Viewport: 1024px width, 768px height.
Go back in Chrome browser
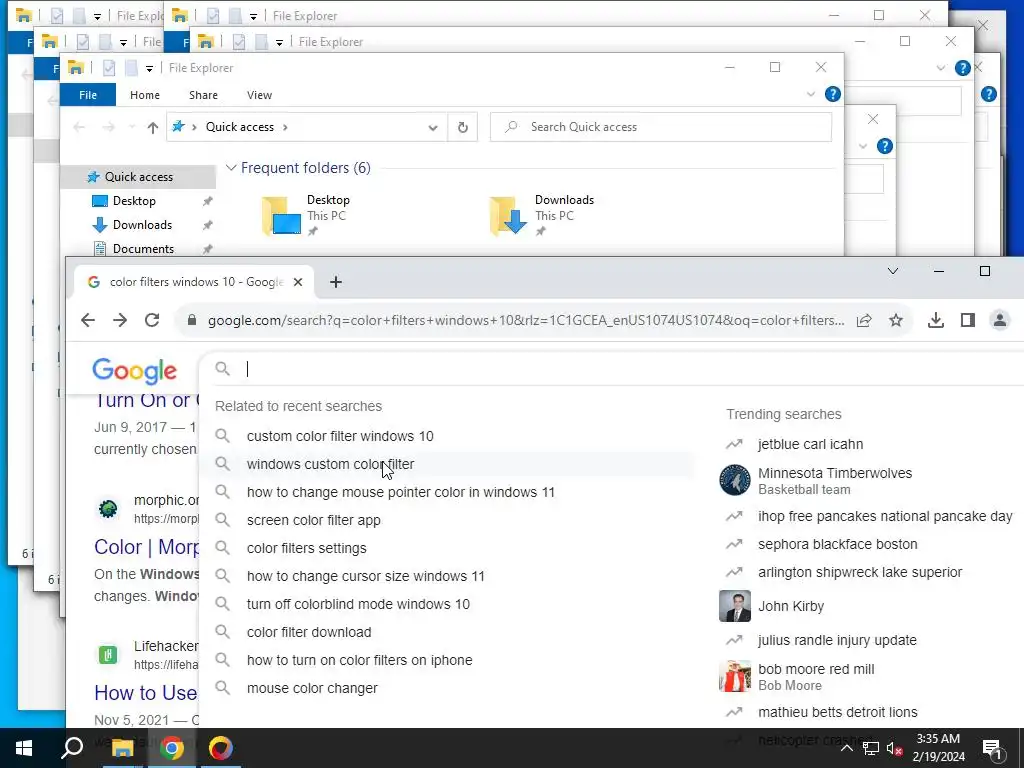(88, 320)
